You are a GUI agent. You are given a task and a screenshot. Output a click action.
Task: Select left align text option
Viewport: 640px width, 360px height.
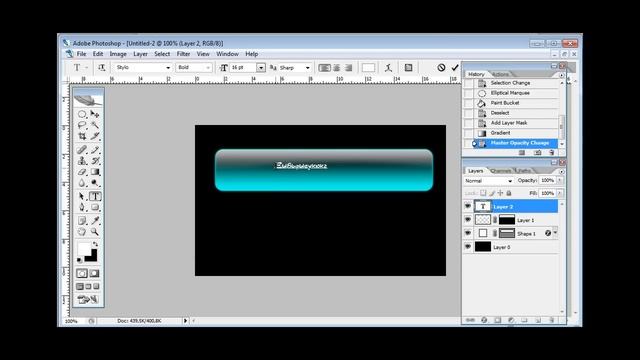324,68
